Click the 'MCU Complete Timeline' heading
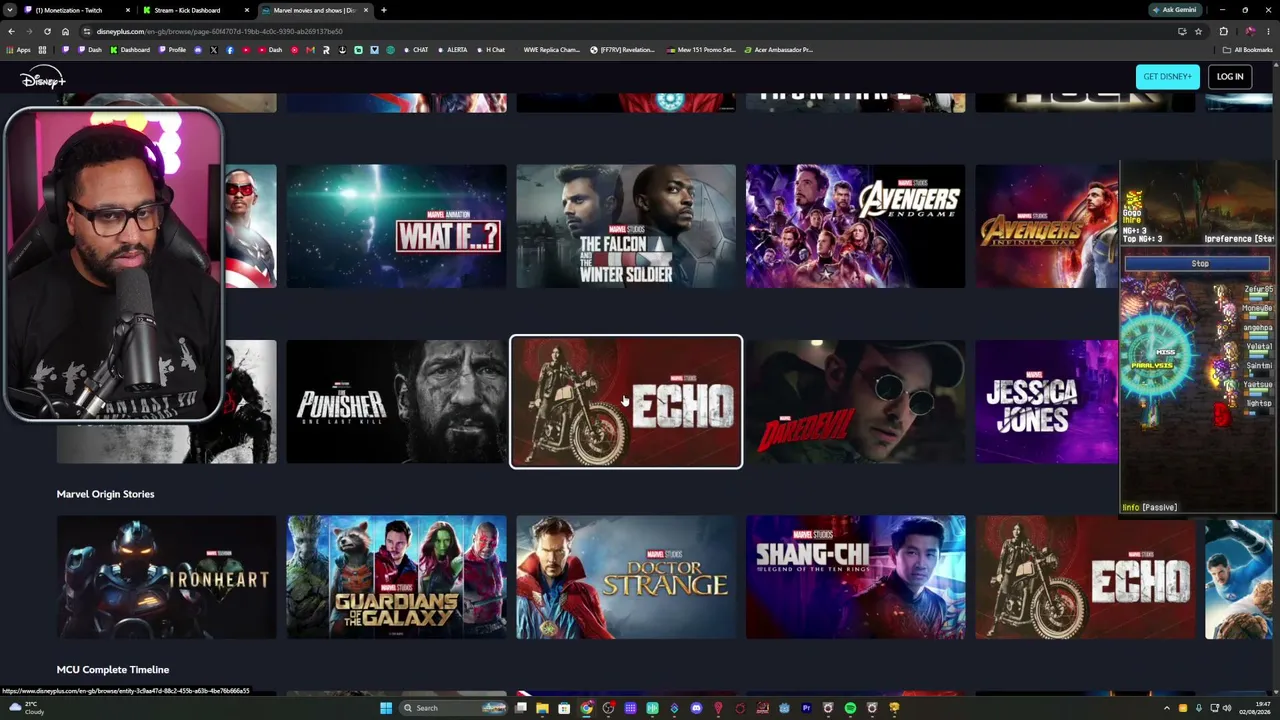The image size is (1280, 720). point(113,670)
